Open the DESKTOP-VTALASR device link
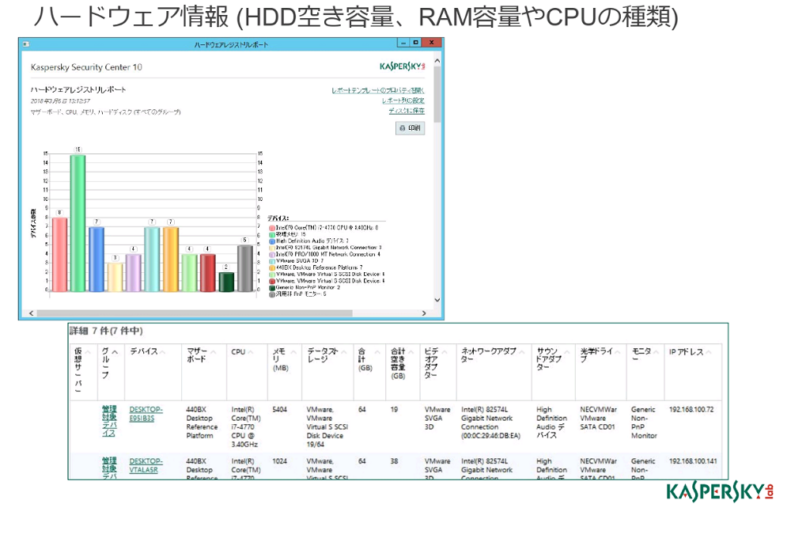791x538 pixels. click(146, 465)
